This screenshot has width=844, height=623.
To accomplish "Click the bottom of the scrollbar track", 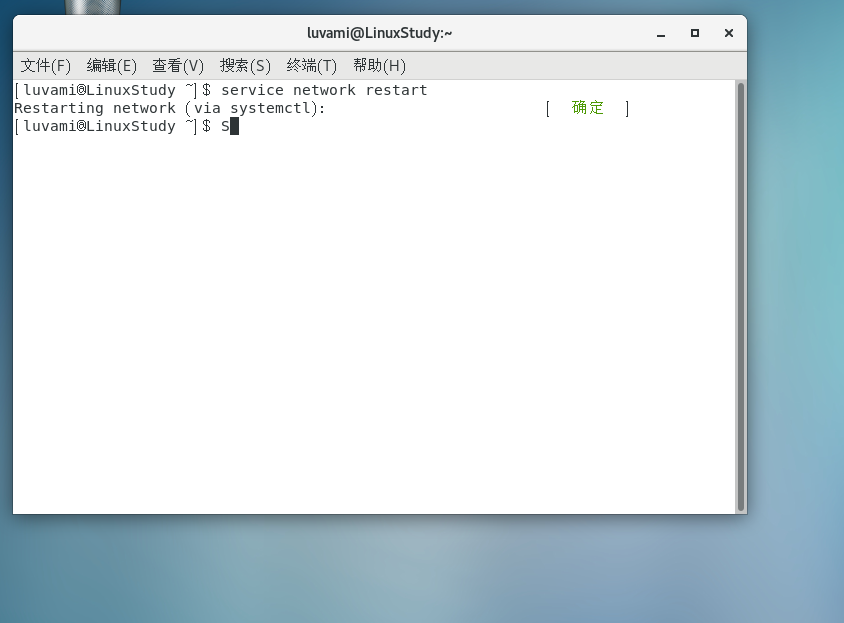I will [740, 505].
